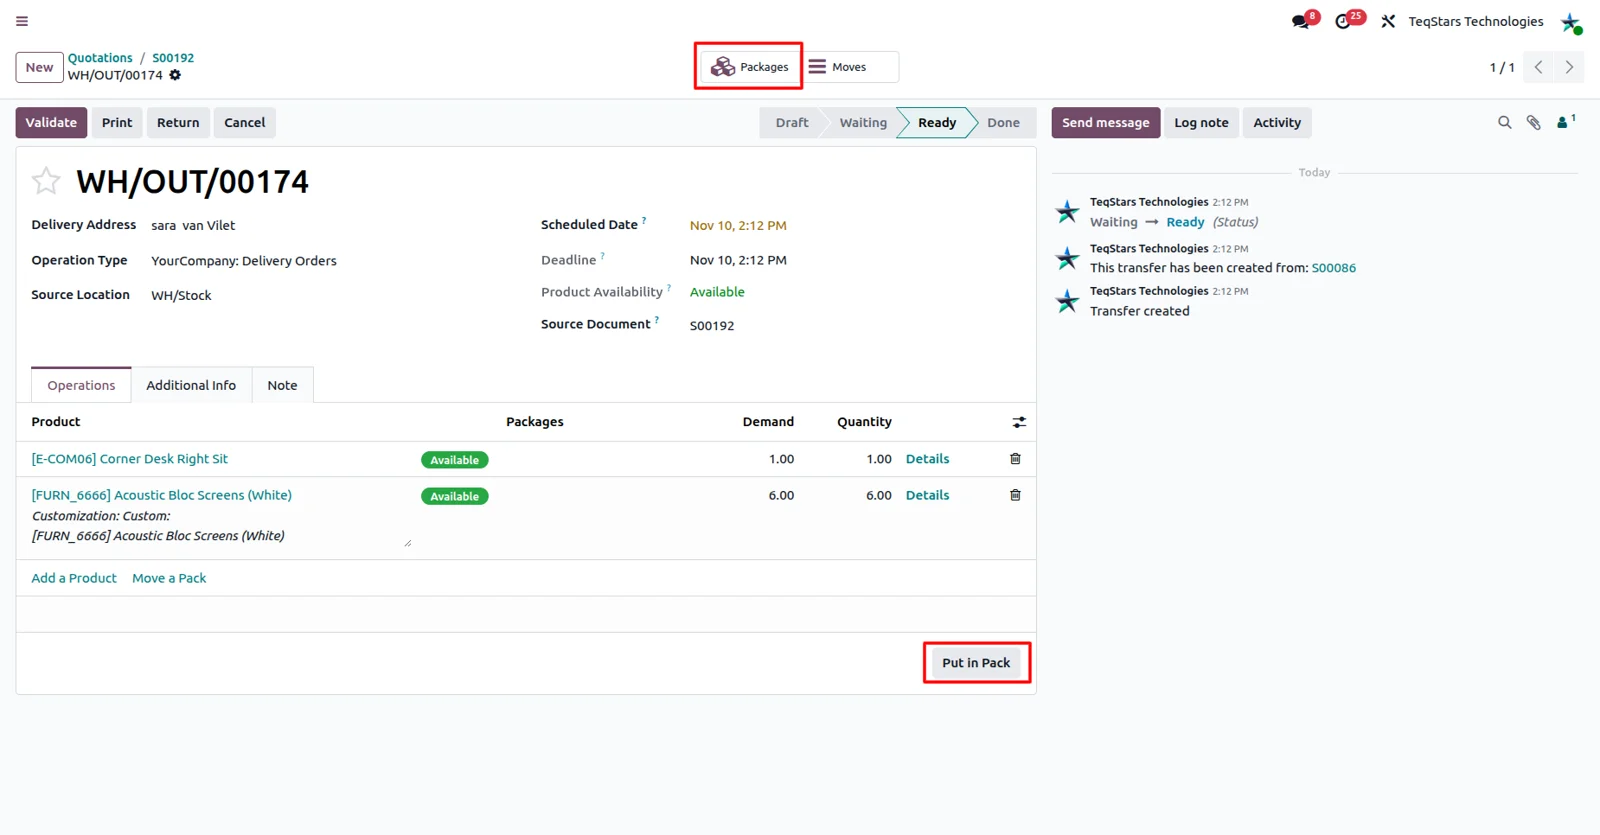Open S00086 link in chatter
Screen dimensions: 1600x835
tap(1334, 268)
